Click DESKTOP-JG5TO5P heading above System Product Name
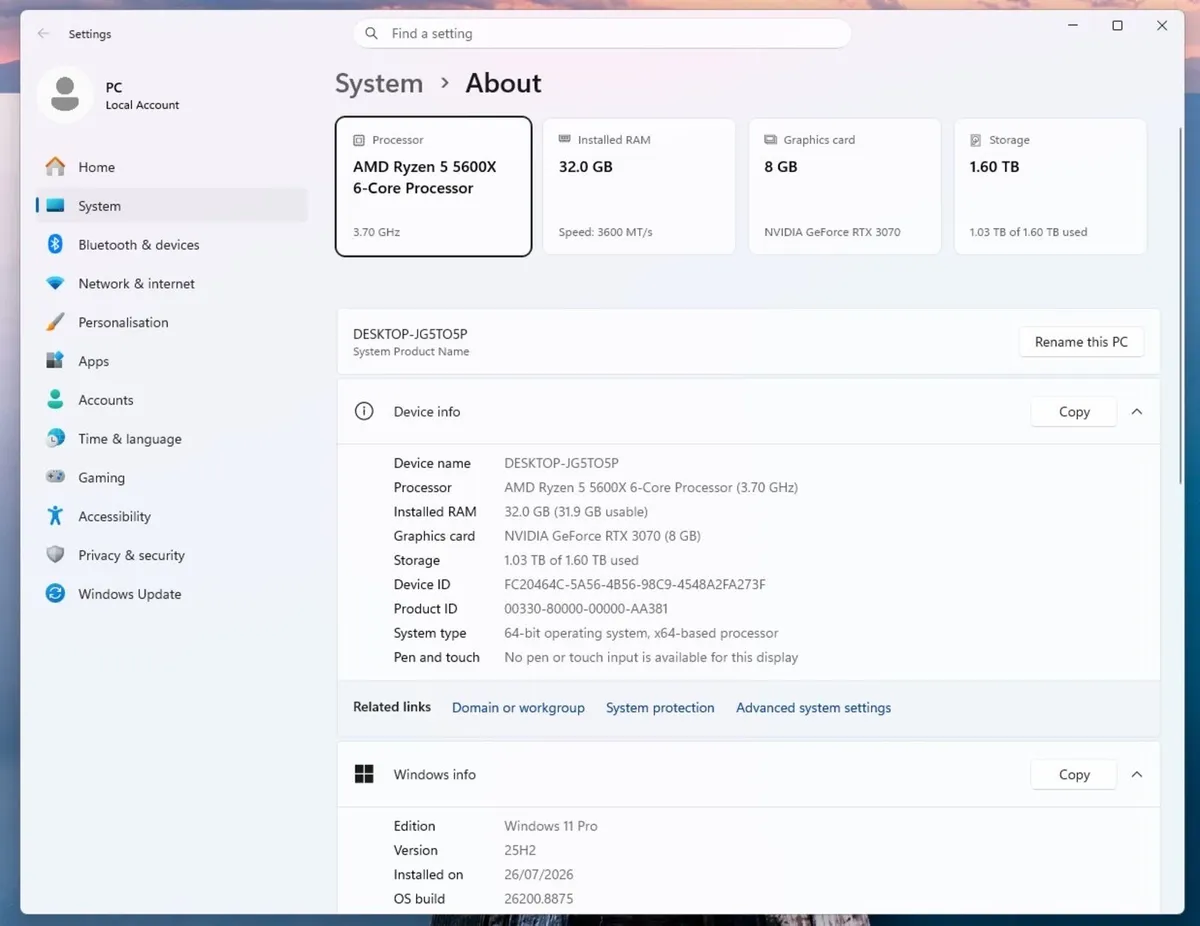The image size is (1200, 926). 410,334
